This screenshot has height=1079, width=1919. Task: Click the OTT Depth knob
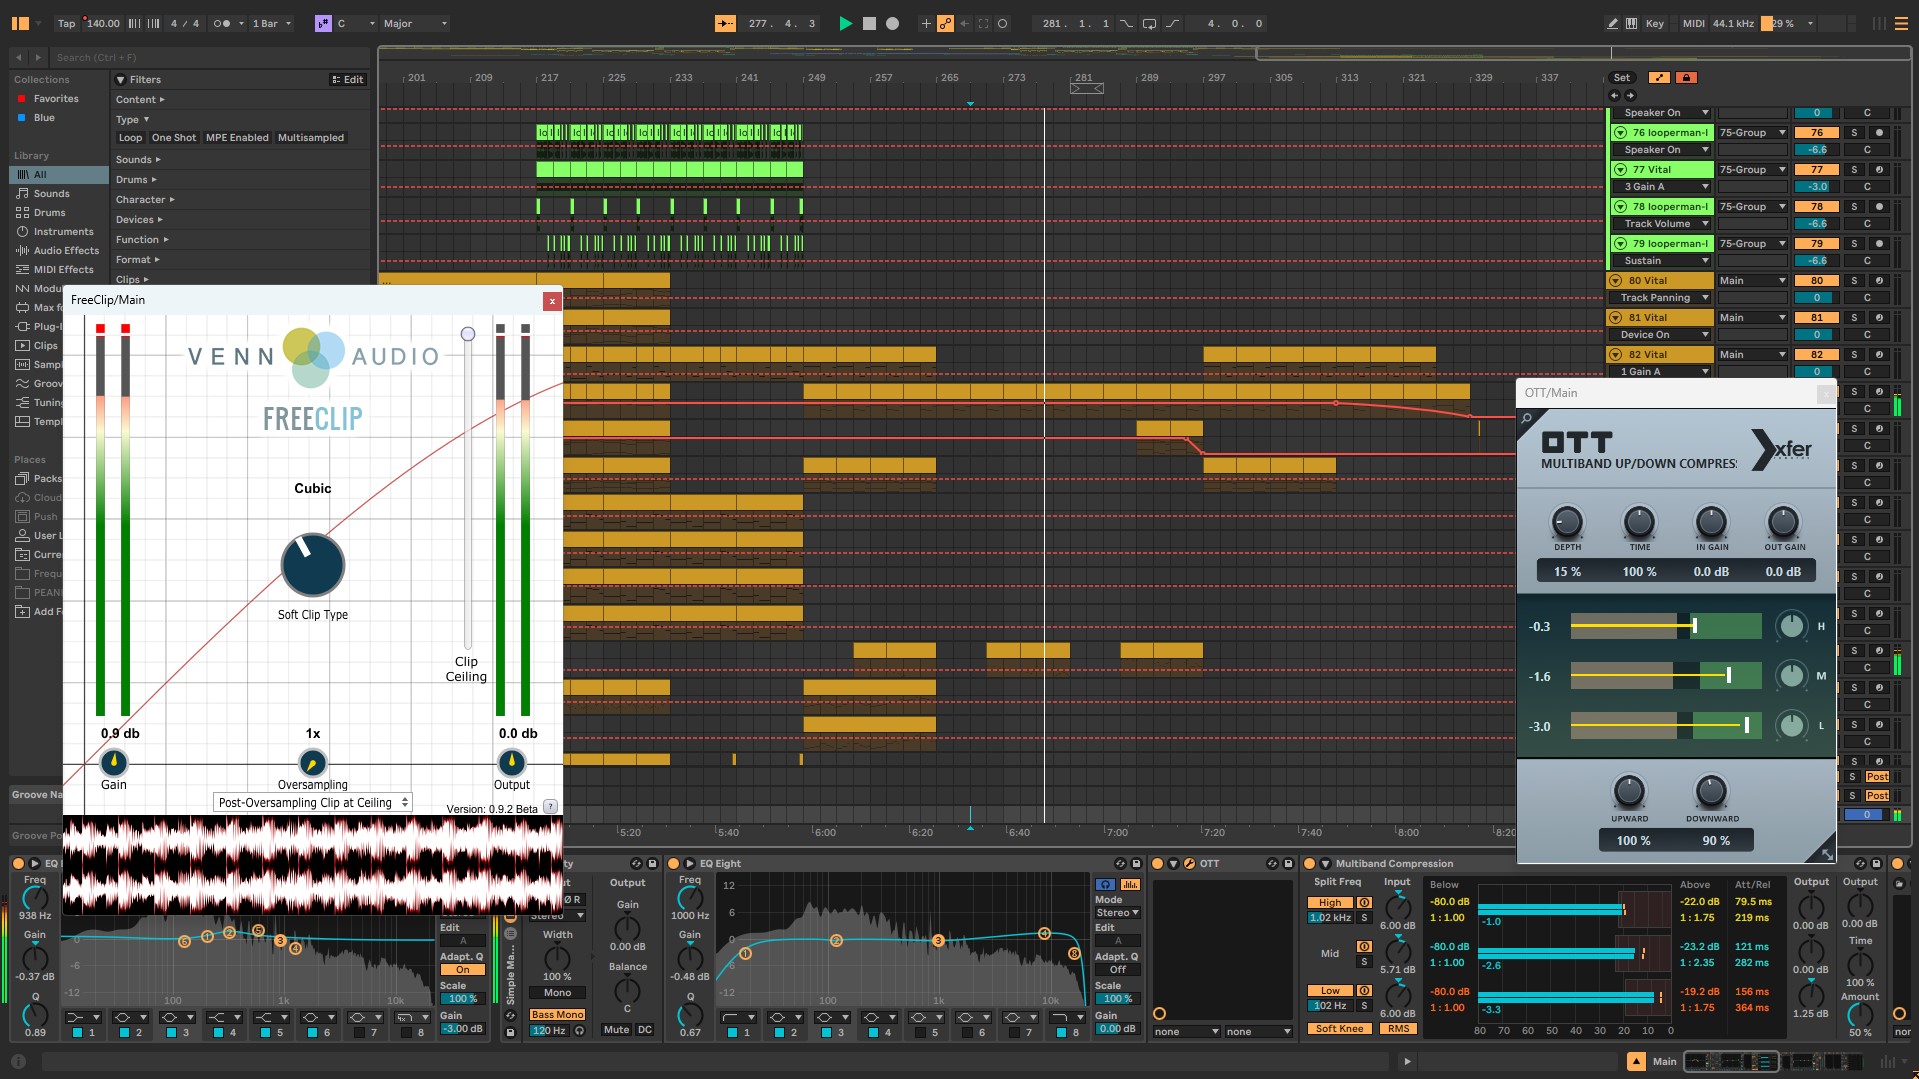(x=1567, y=522)
